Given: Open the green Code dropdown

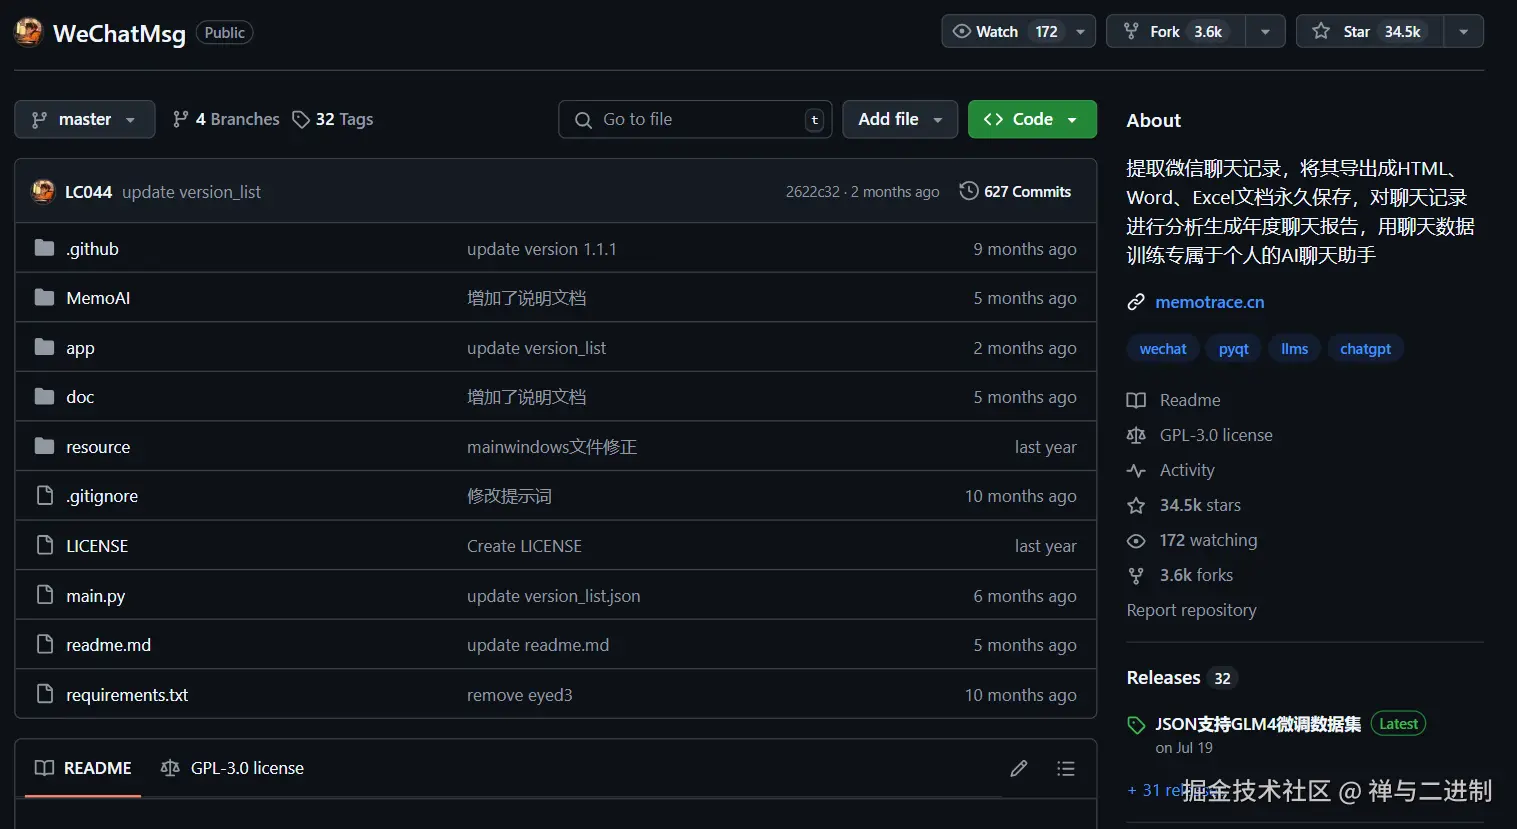Looking at the screenshot, I should [1032, 119].
